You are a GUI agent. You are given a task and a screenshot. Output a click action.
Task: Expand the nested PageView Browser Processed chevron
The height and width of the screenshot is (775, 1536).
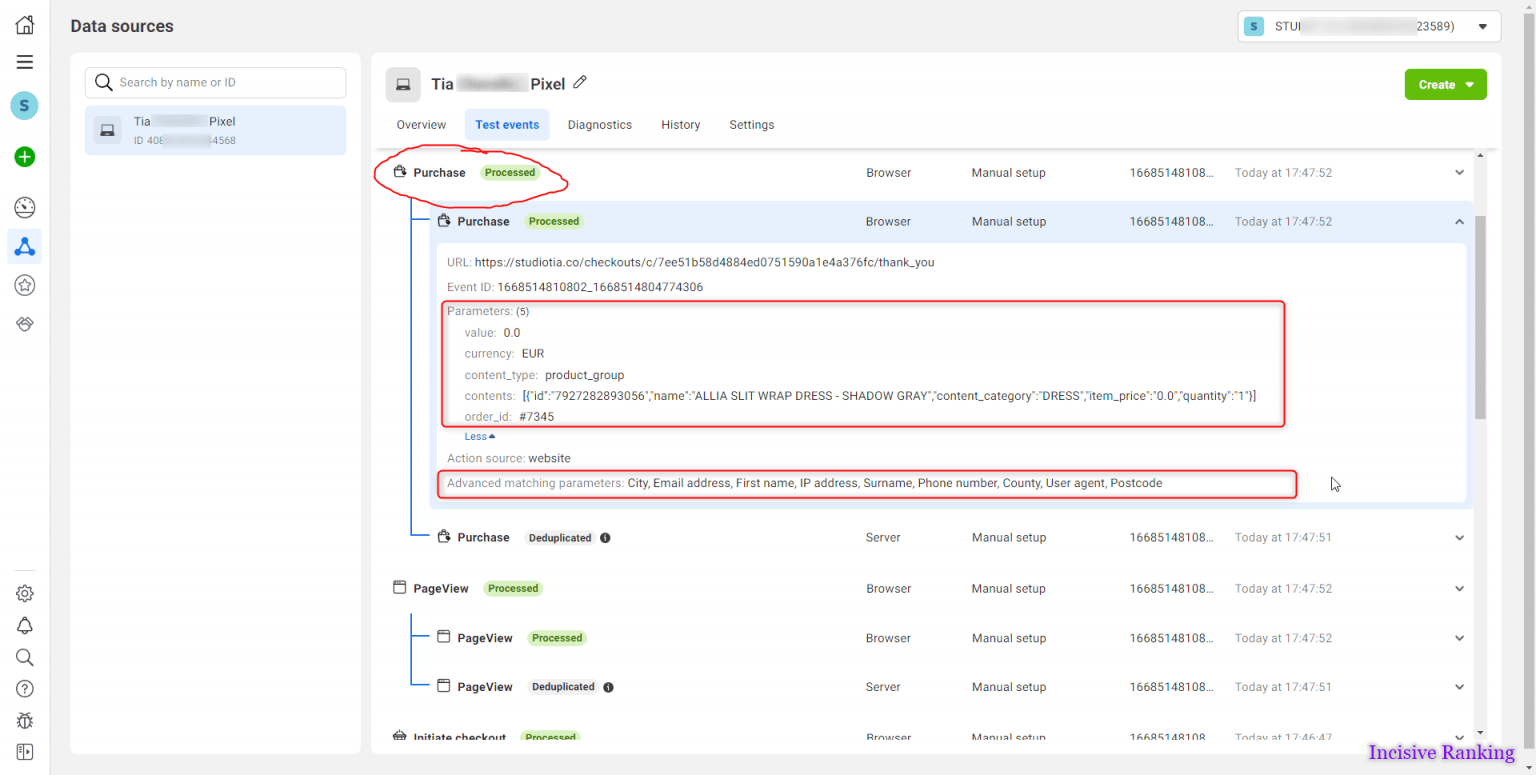(1459, 638)
